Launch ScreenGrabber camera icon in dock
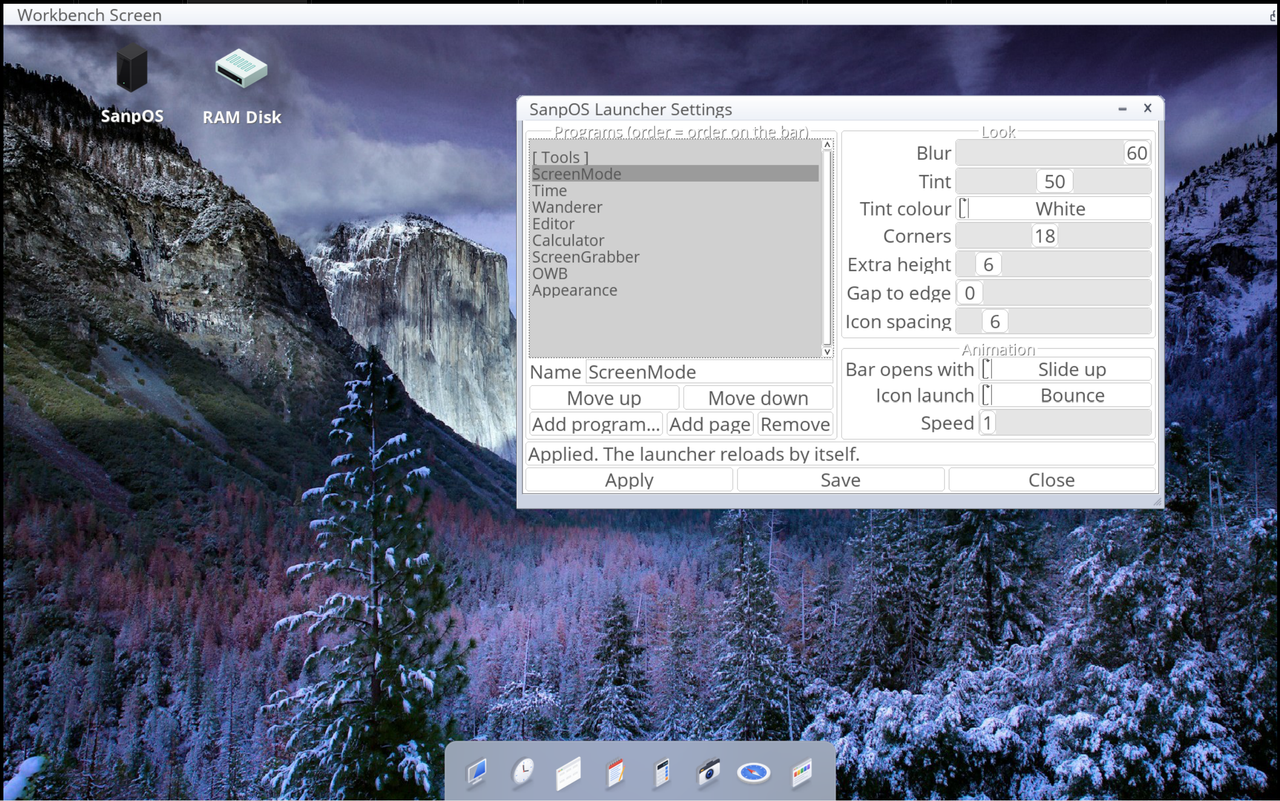This screenshot has height=801, width=1280. (708, 772)
